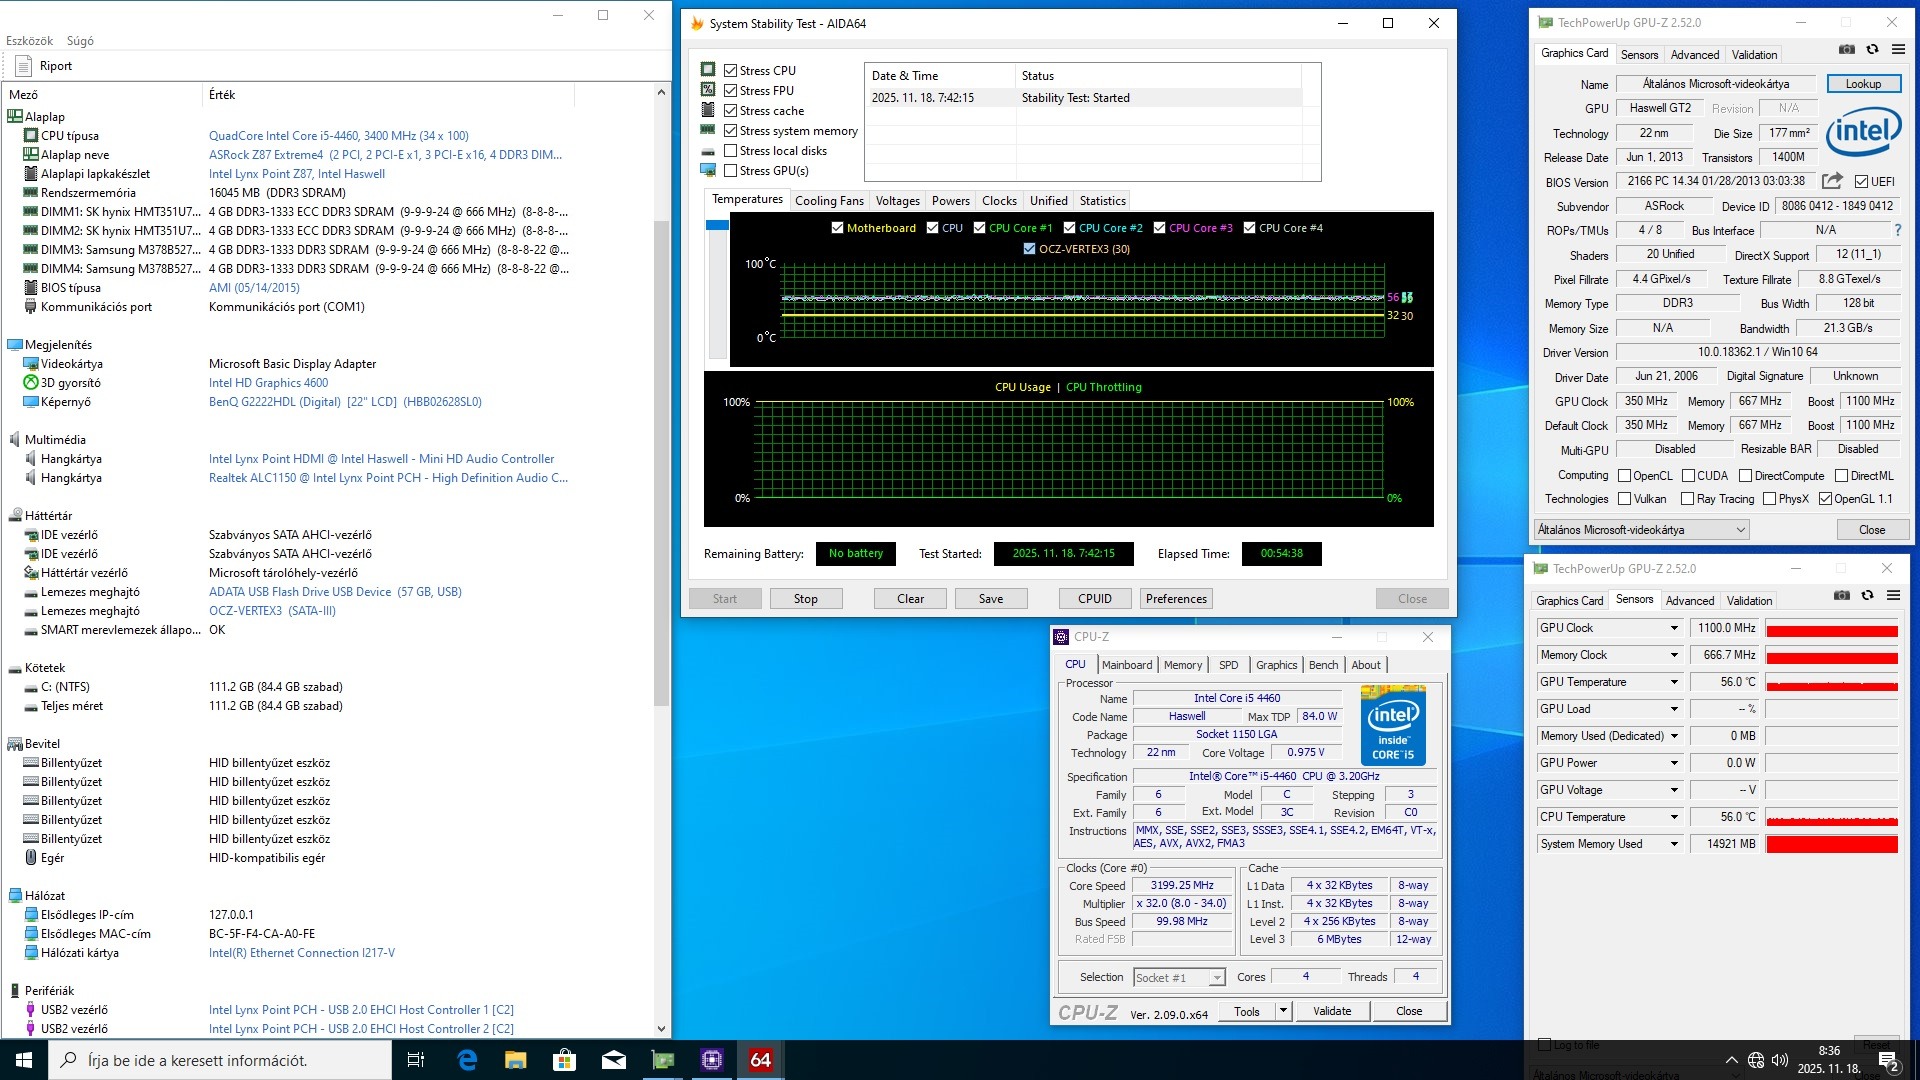Click the Bus Interface question mark icon
This screenshot has width=1920, height=1080.
pos(1897,230)
